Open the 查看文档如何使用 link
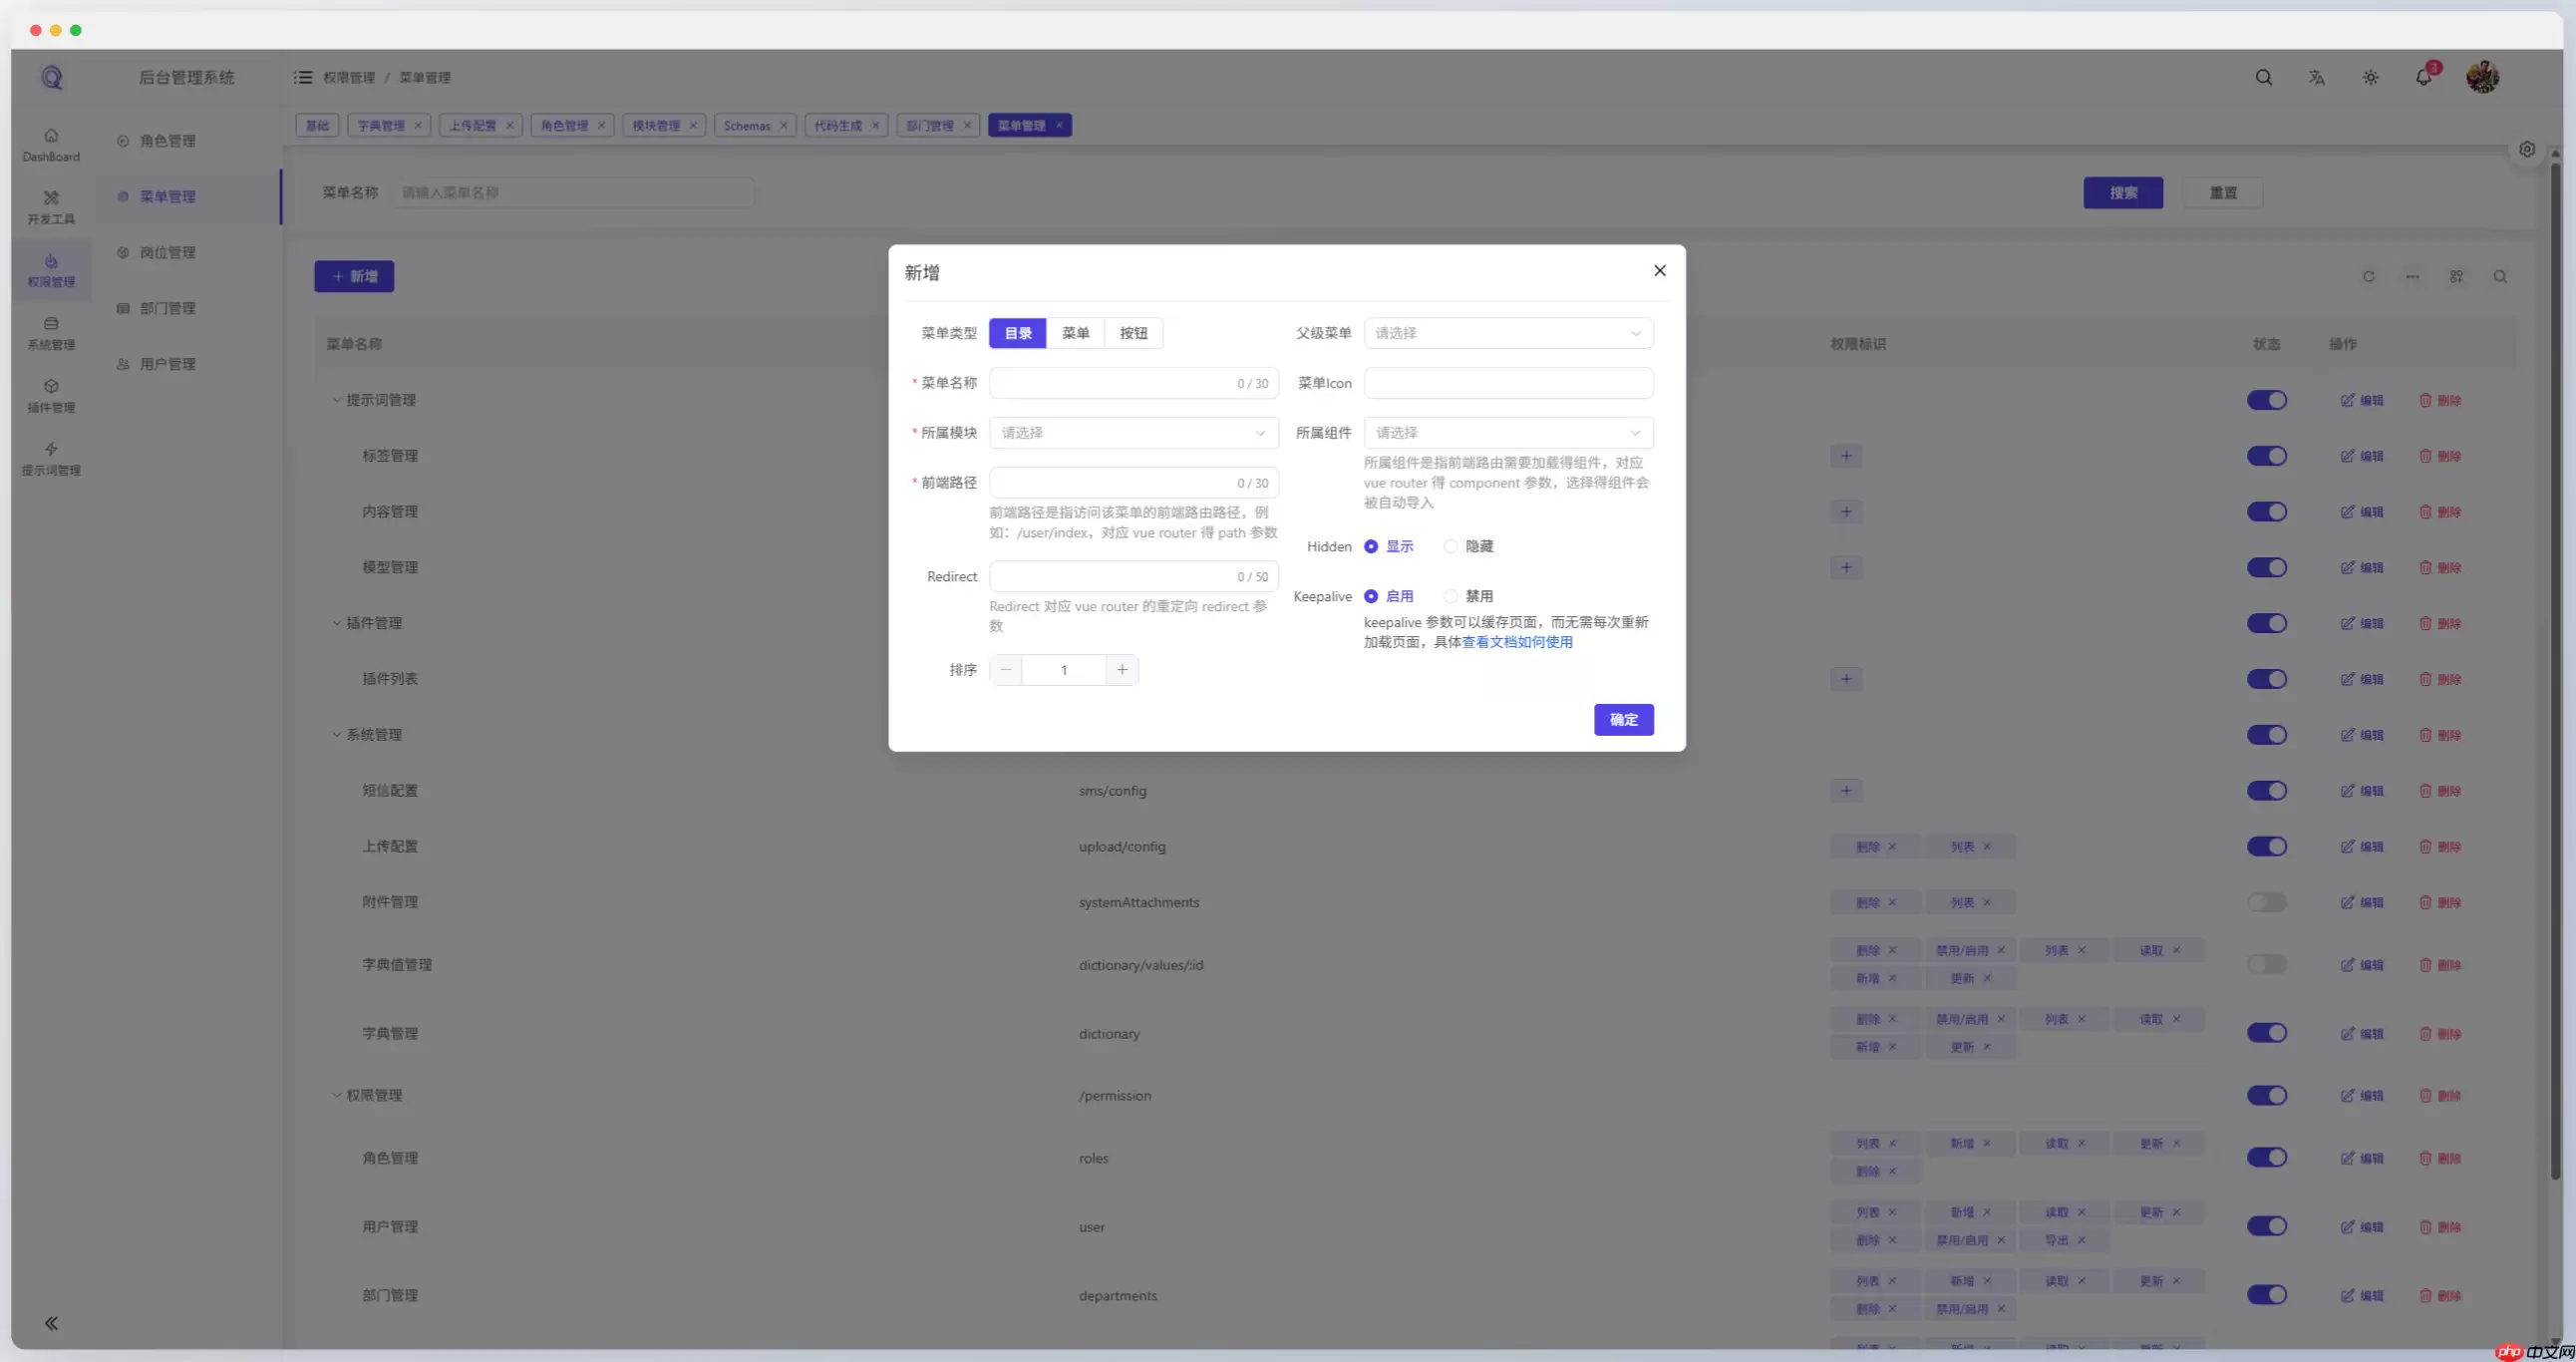This screenshot has height=1362, width=2576. 1517,642
